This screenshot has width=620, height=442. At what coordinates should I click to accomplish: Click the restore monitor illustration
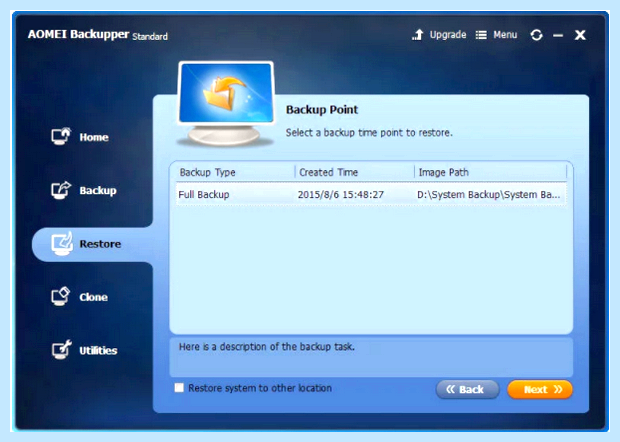click(x=226, y=104)
